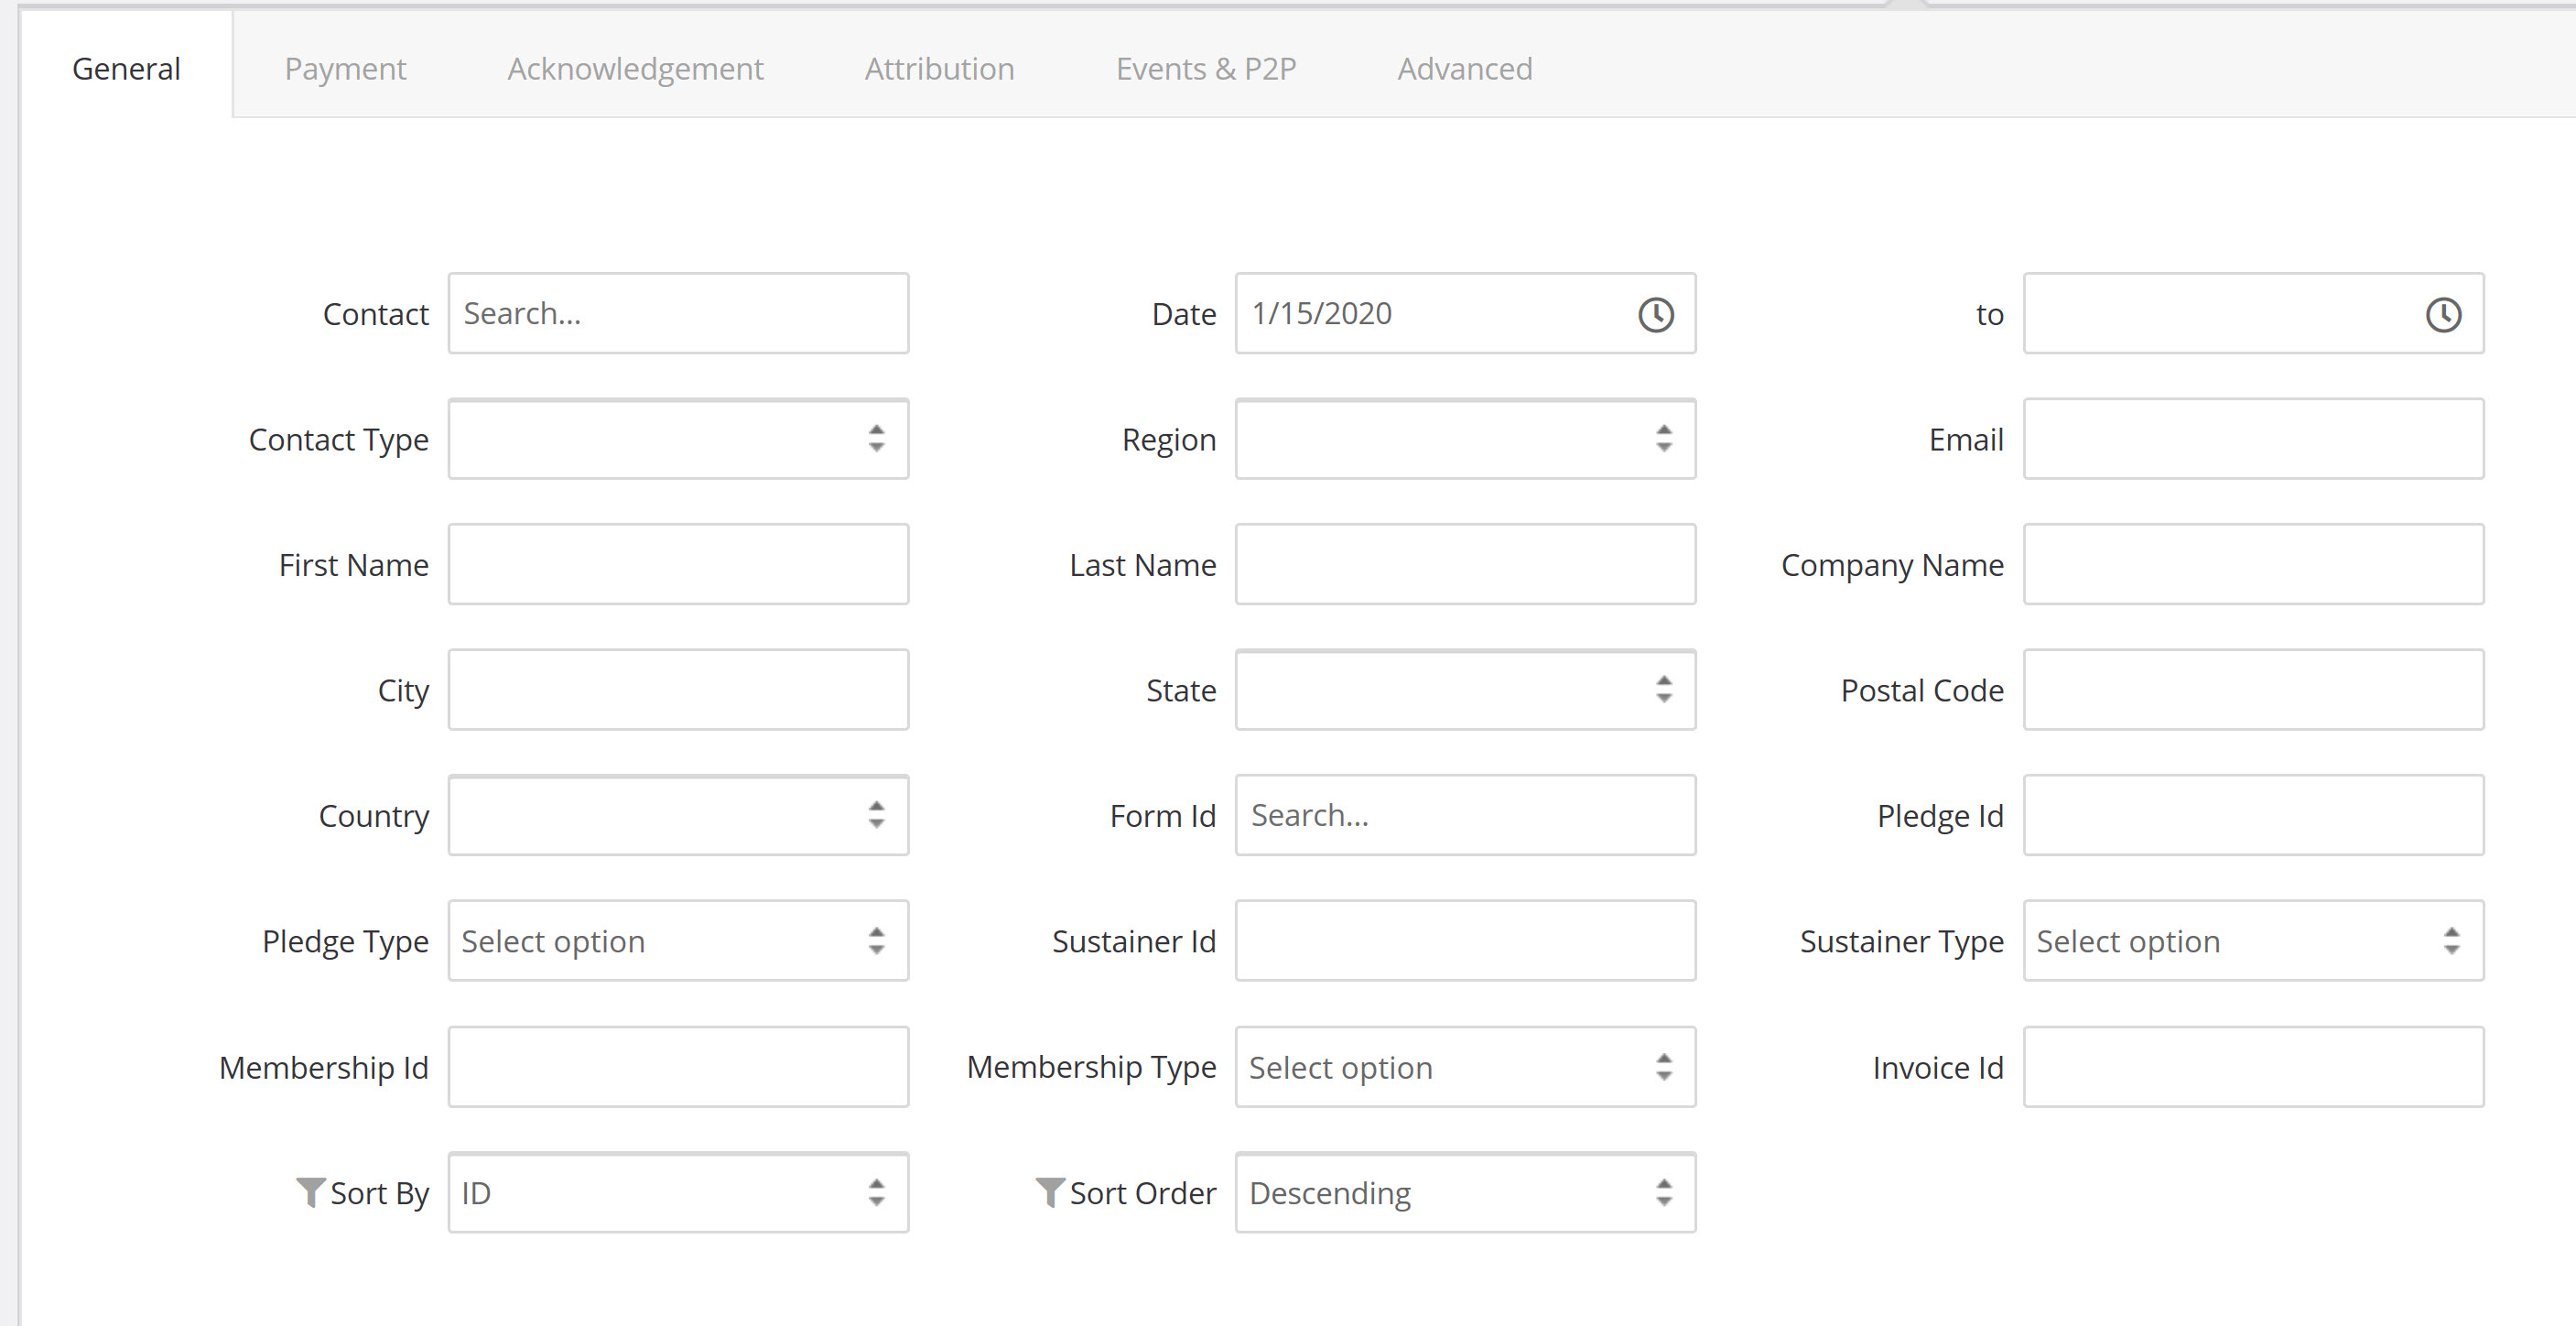Open the Advanced tab
Image resolution: width=2576 pixels, height=1326 pixels.
click(1464, 68)
